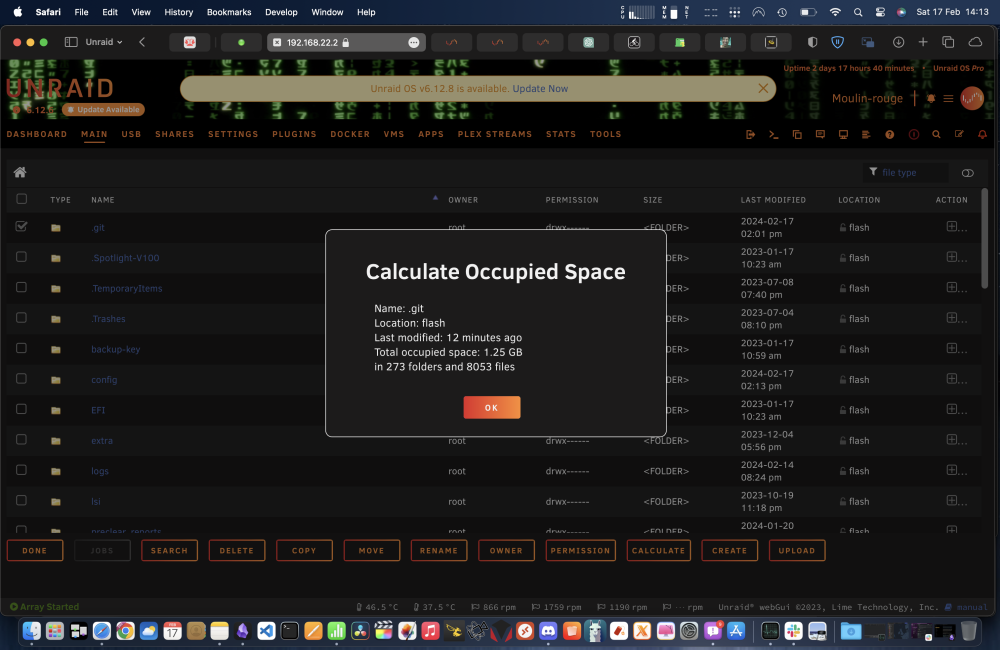
Task: Click Safari new tab plus icon
Action: click(x=923, y=42)
